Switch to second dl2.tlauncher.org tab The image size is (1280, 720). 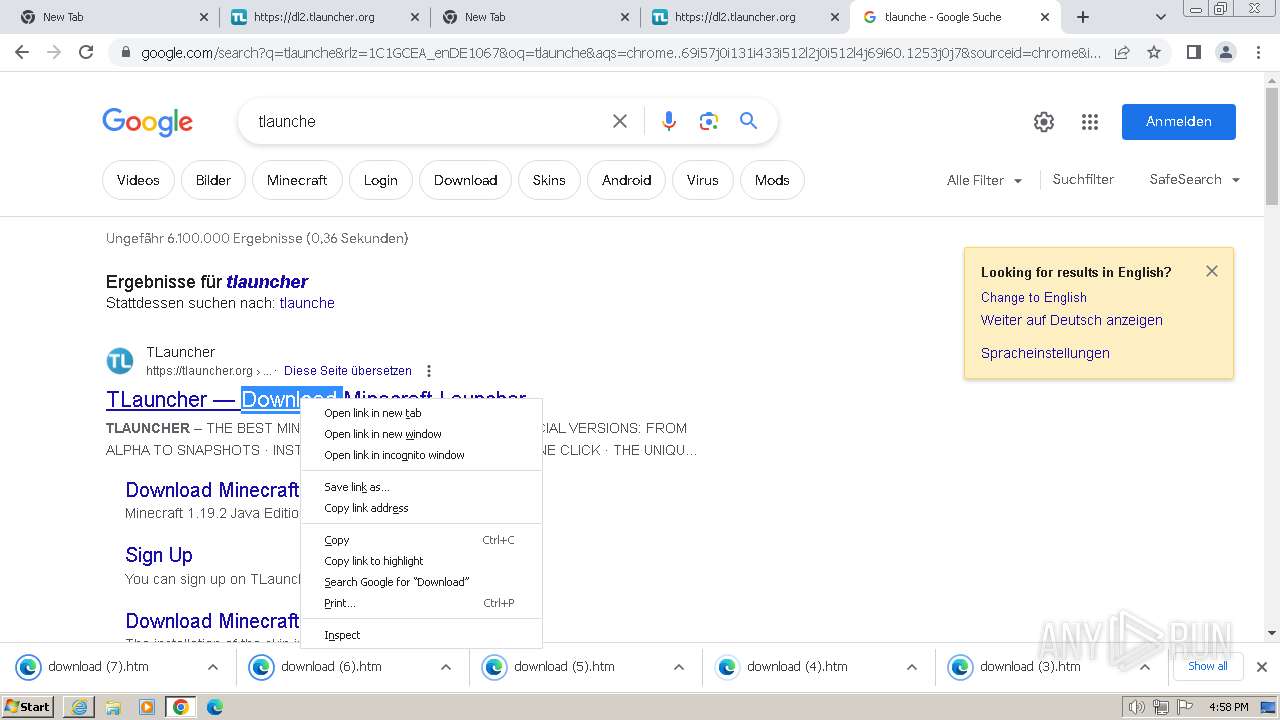(x=745, y=17)
